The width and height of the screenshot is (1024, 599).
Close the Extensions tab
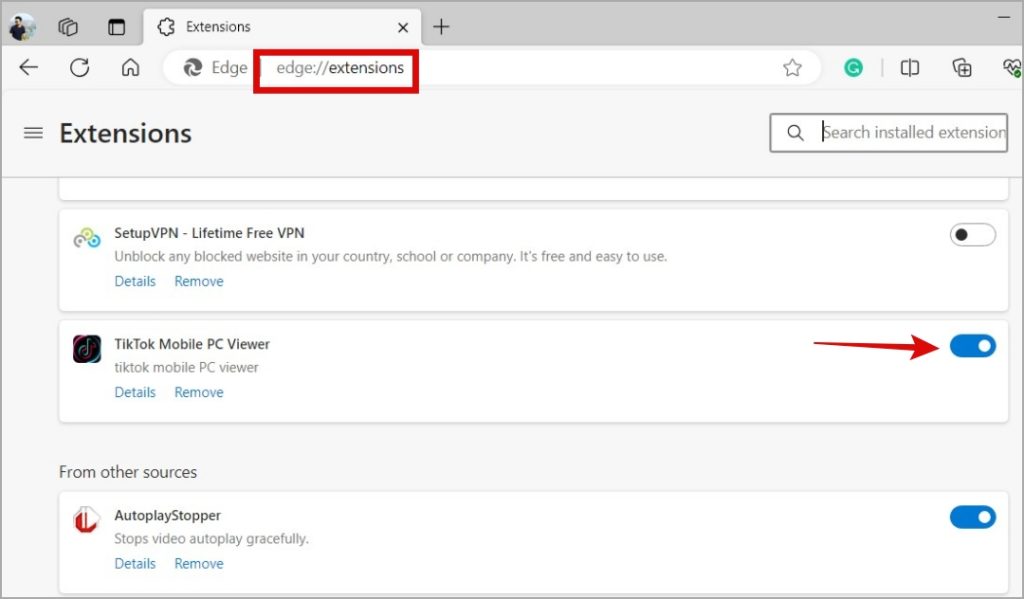click(403, 27)
